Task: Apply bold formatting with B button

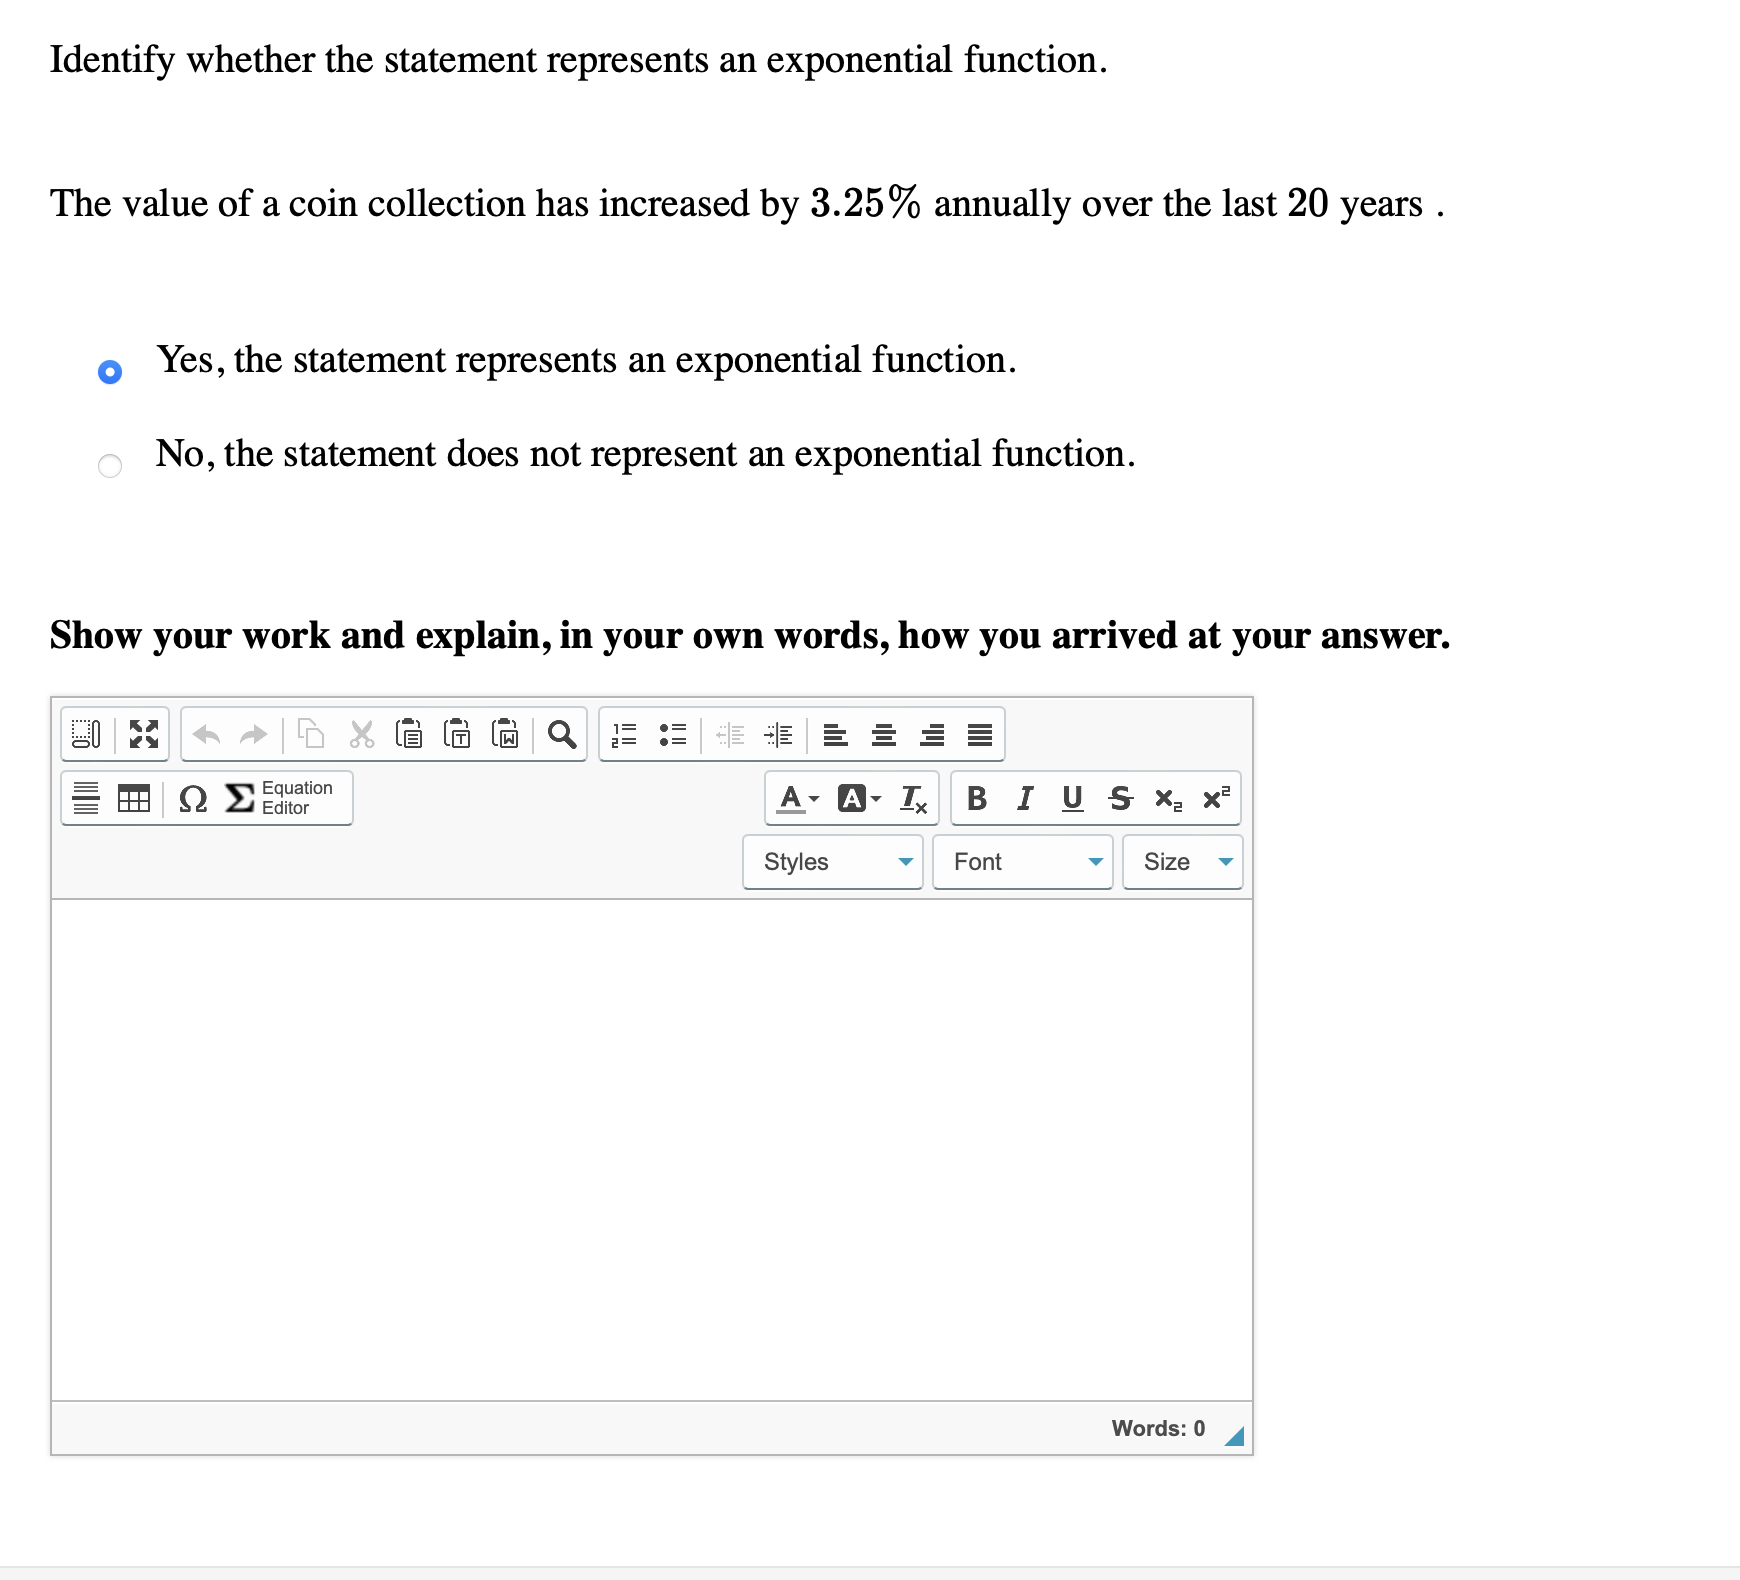Action: [x=975, y=798]
